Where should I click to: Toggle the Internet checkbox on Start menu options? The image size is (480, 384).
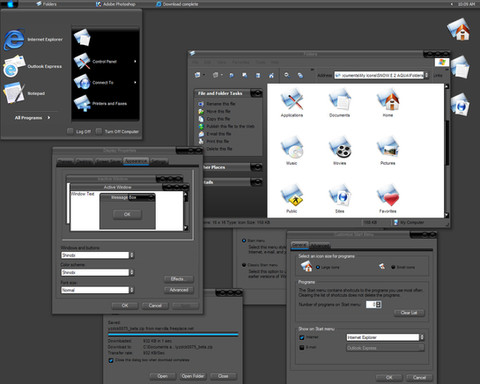[302, 337]
